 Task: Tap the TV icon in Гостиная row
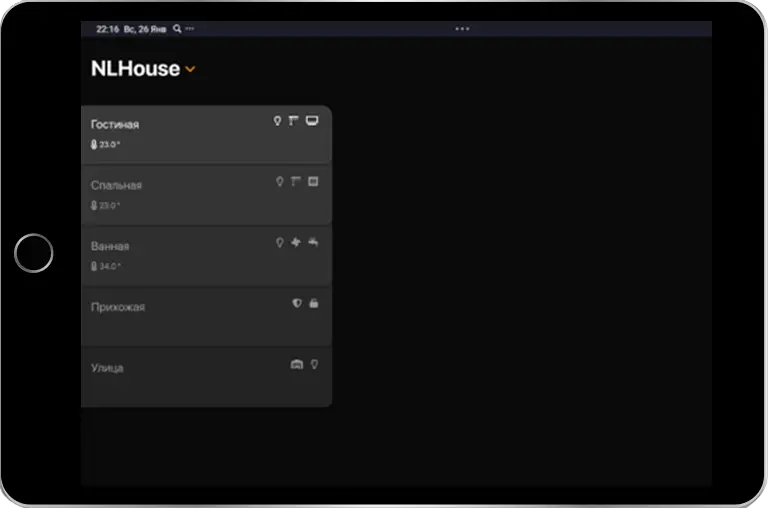(x=312, y=121)
